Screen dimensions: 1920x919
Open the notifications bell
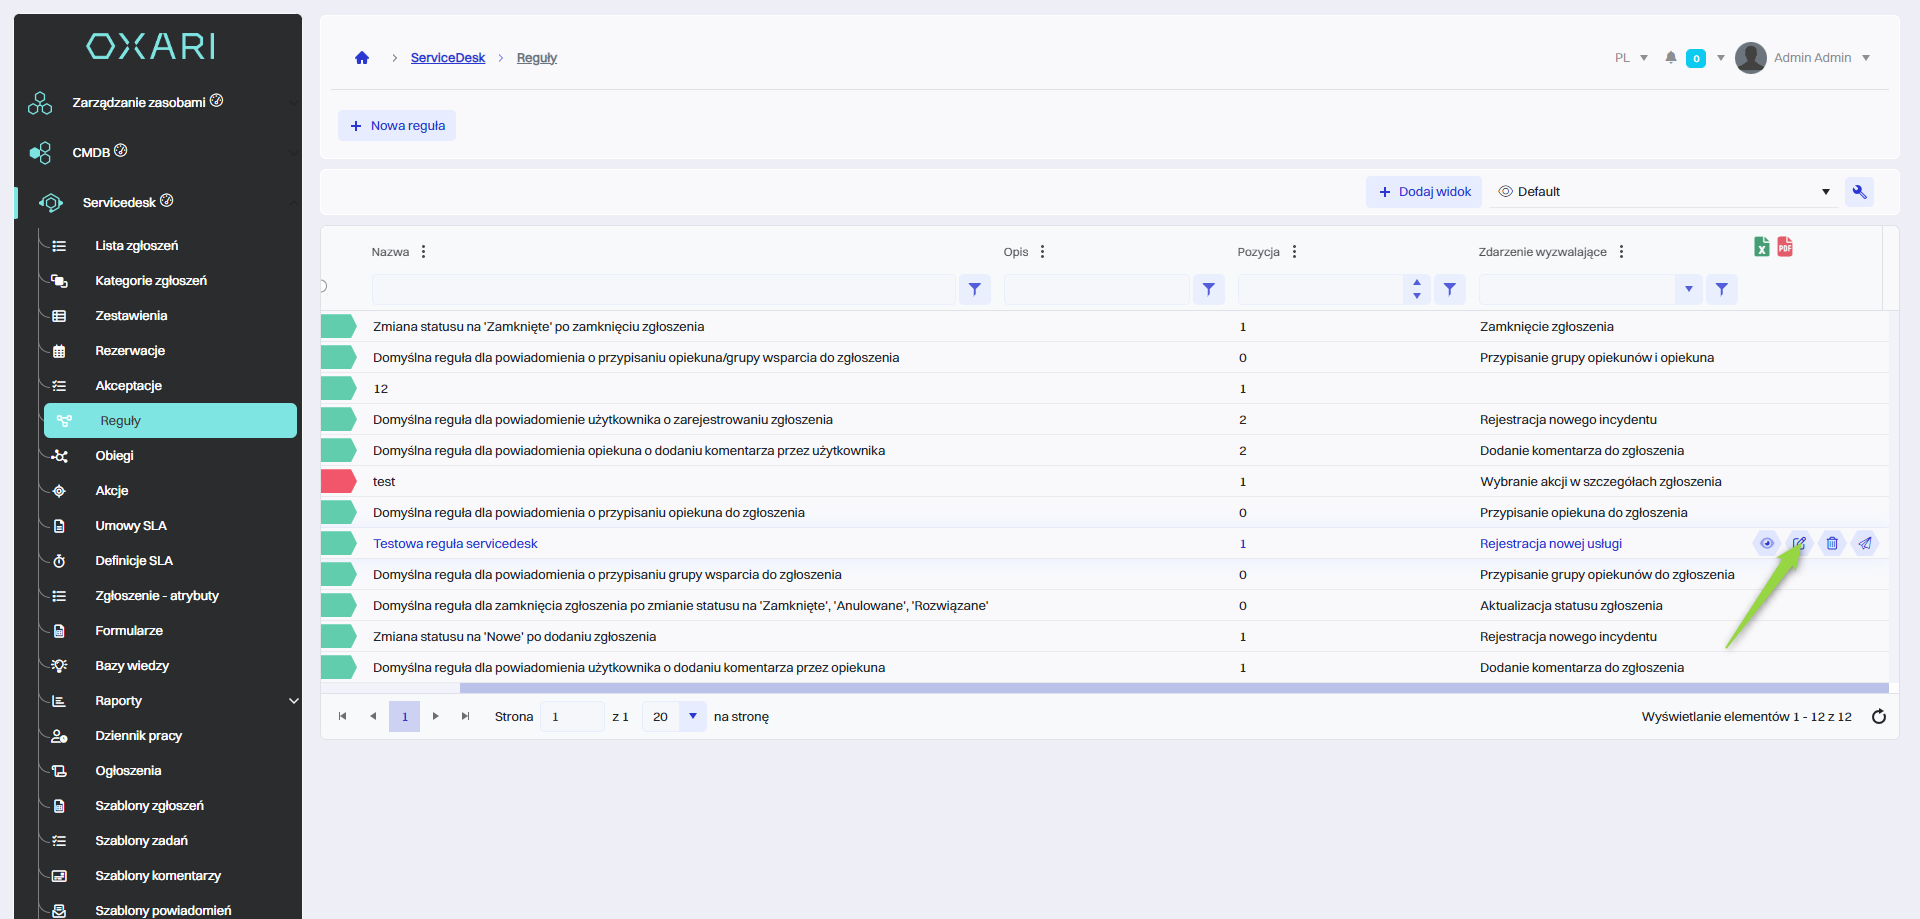(x=1670, y=58)
